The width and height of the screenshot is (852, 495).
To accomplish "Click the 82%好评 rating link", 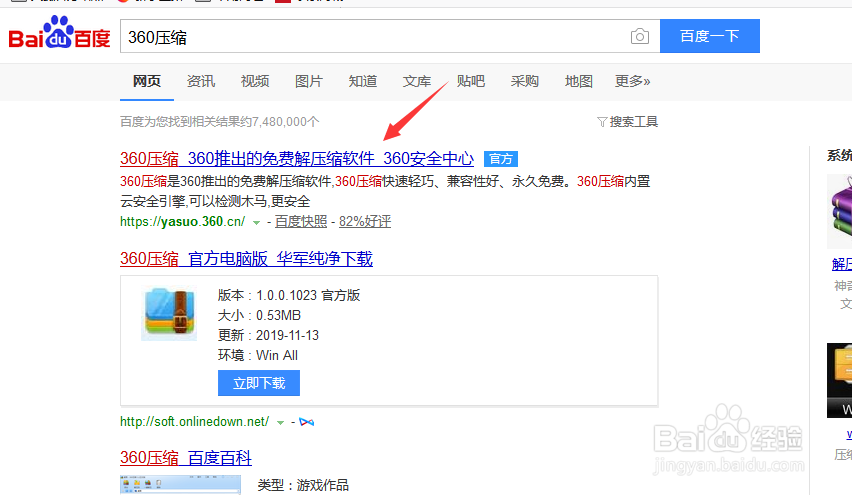I will [365, 222].
